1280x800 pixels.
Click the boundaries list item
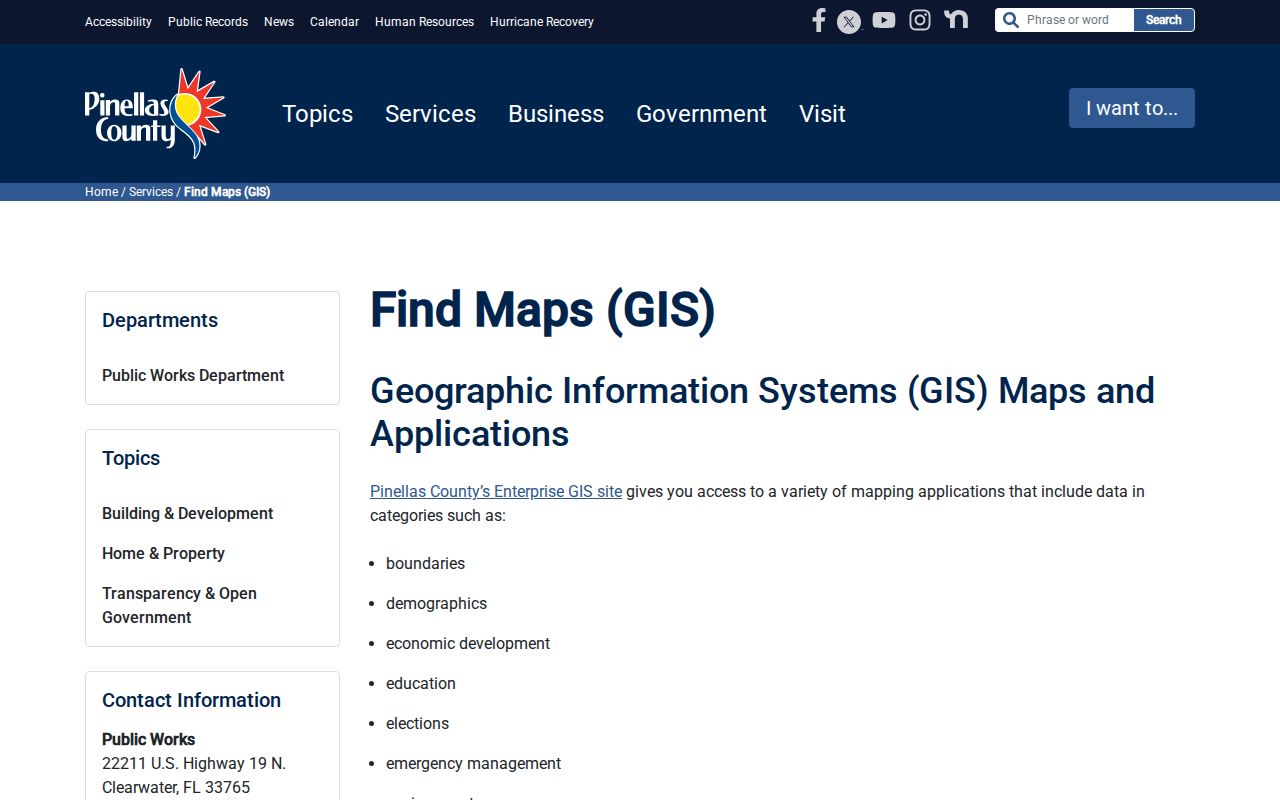coord(425,563)
